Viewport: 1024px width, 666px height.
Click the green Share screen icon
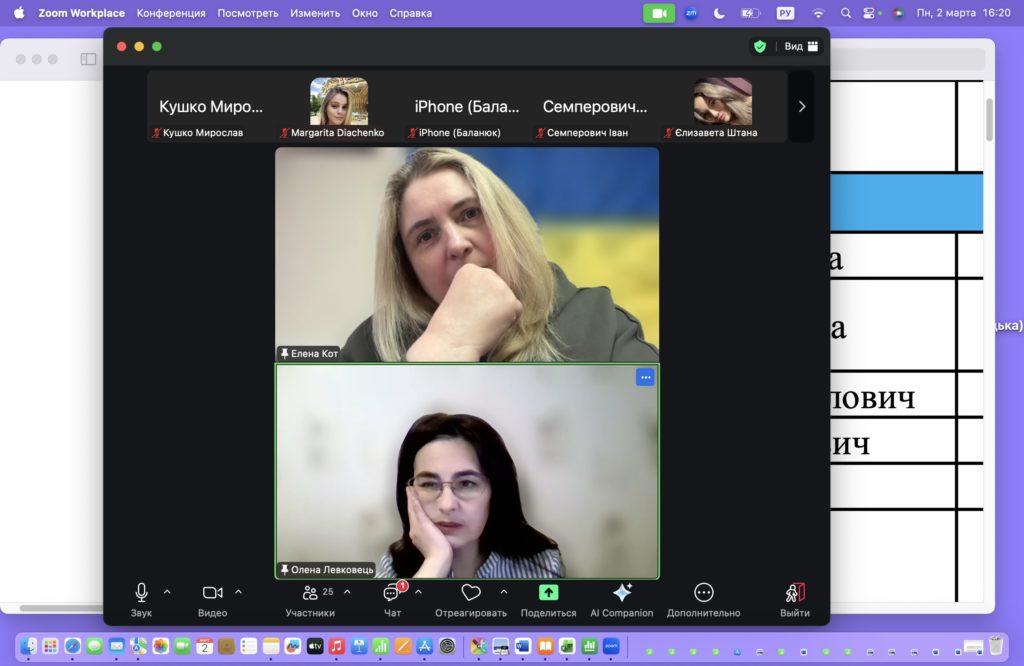tap(548, 593)
